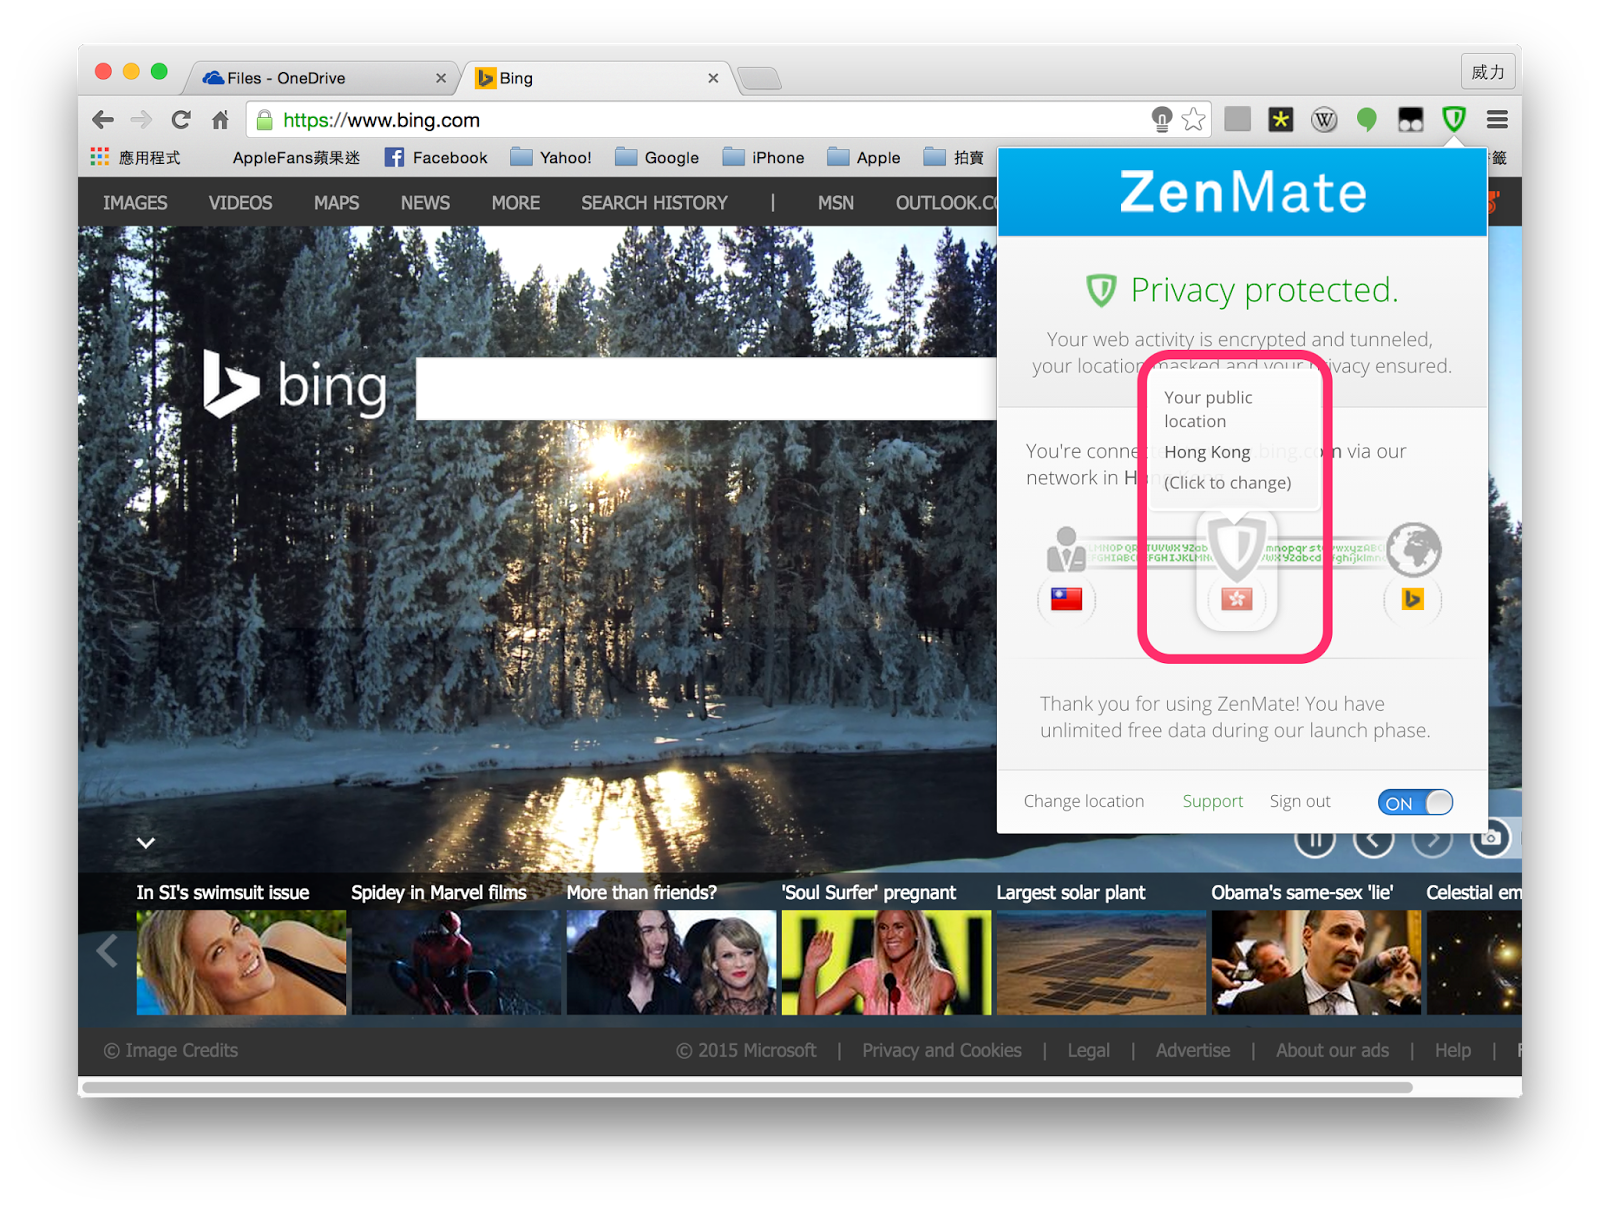Turn off the ZenMate ON switch
The image size is (1600, 1209).
coord(1414,802)
